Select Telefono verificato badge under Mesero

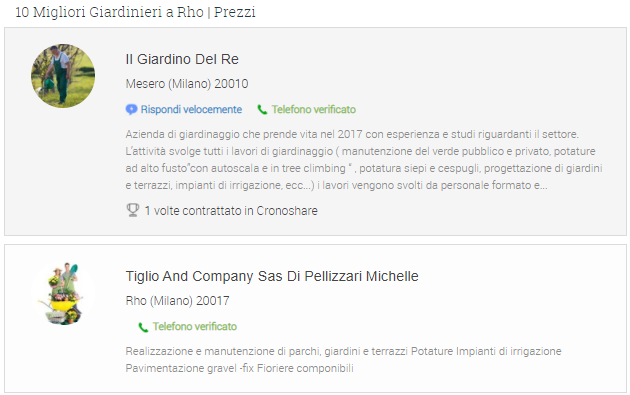307,110
